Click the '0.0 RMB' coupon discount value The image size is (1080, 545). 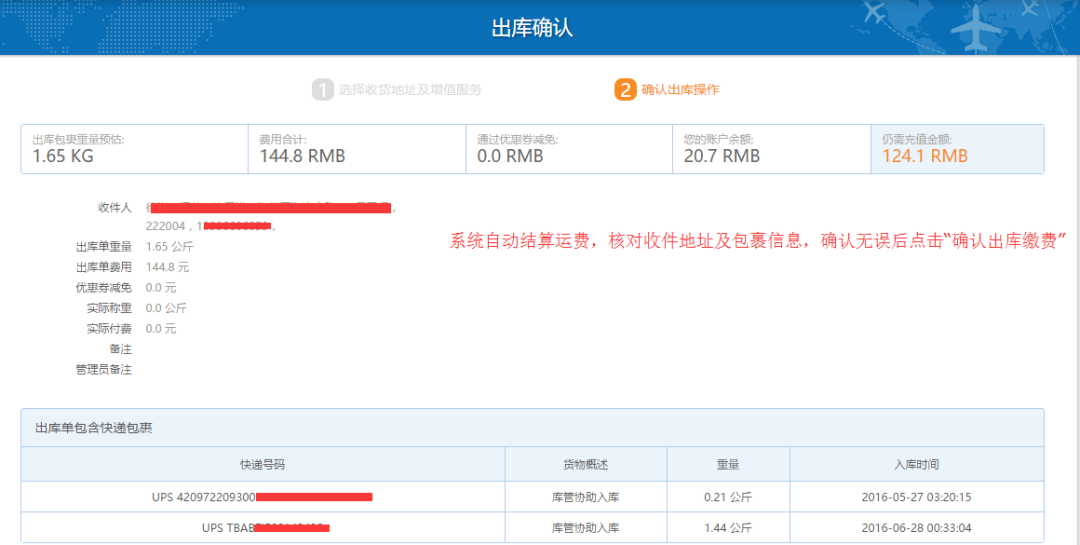click(x=510, y=156)
